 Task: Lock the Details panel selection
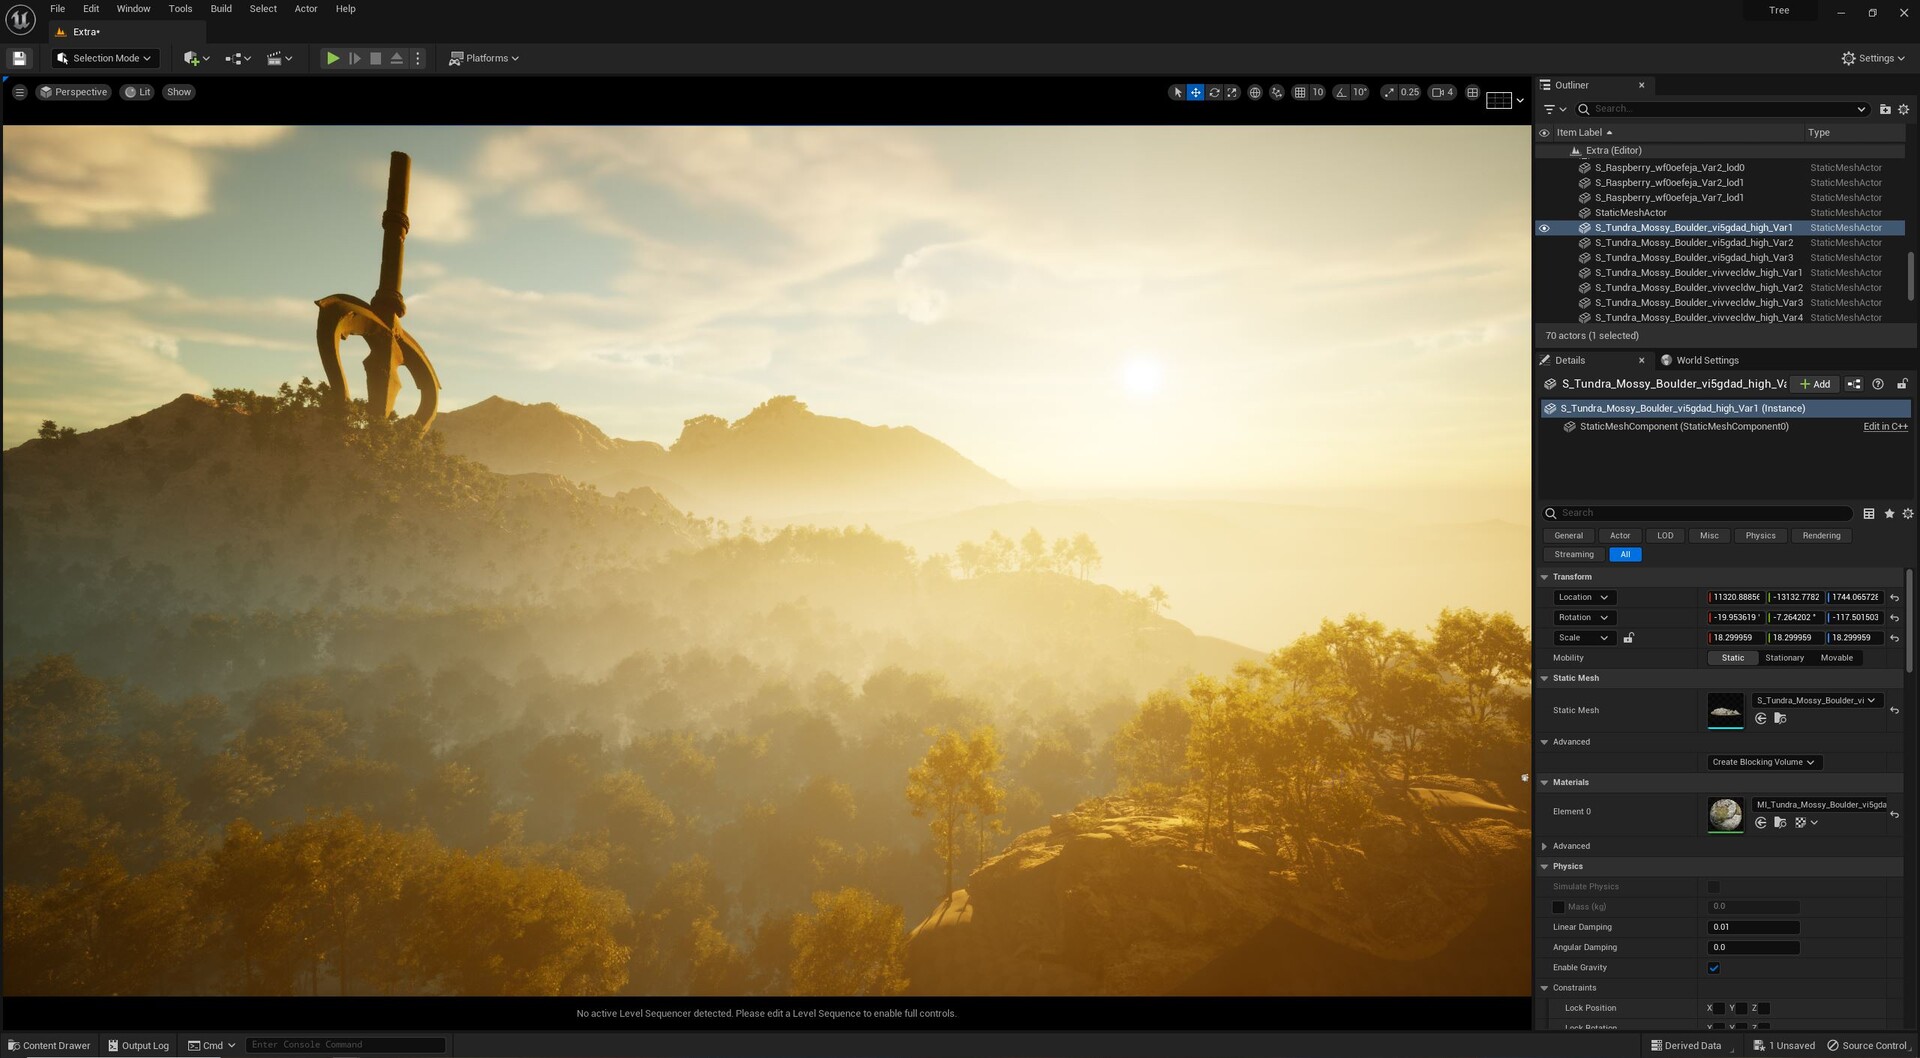point(1902,384)
